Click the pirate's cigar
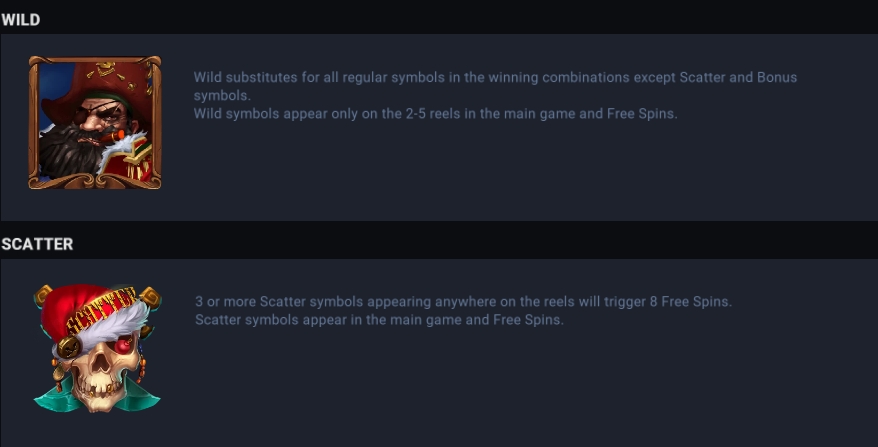 [115, 136]
